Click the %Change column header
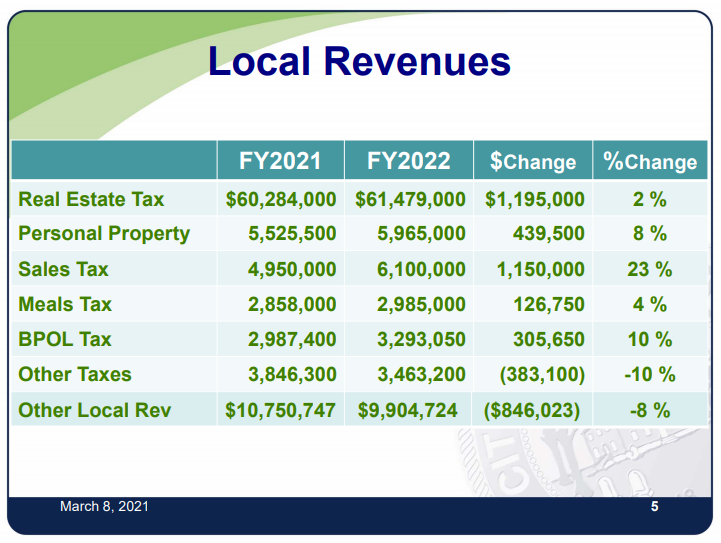This screenshot has width=721, height=543. click(650, 161)
